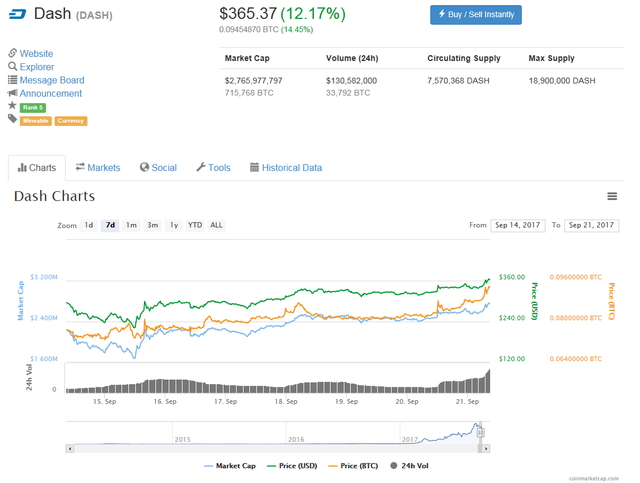Open the Announcement link
Viewport: 640px width, 483px height.
coord(51,93)
